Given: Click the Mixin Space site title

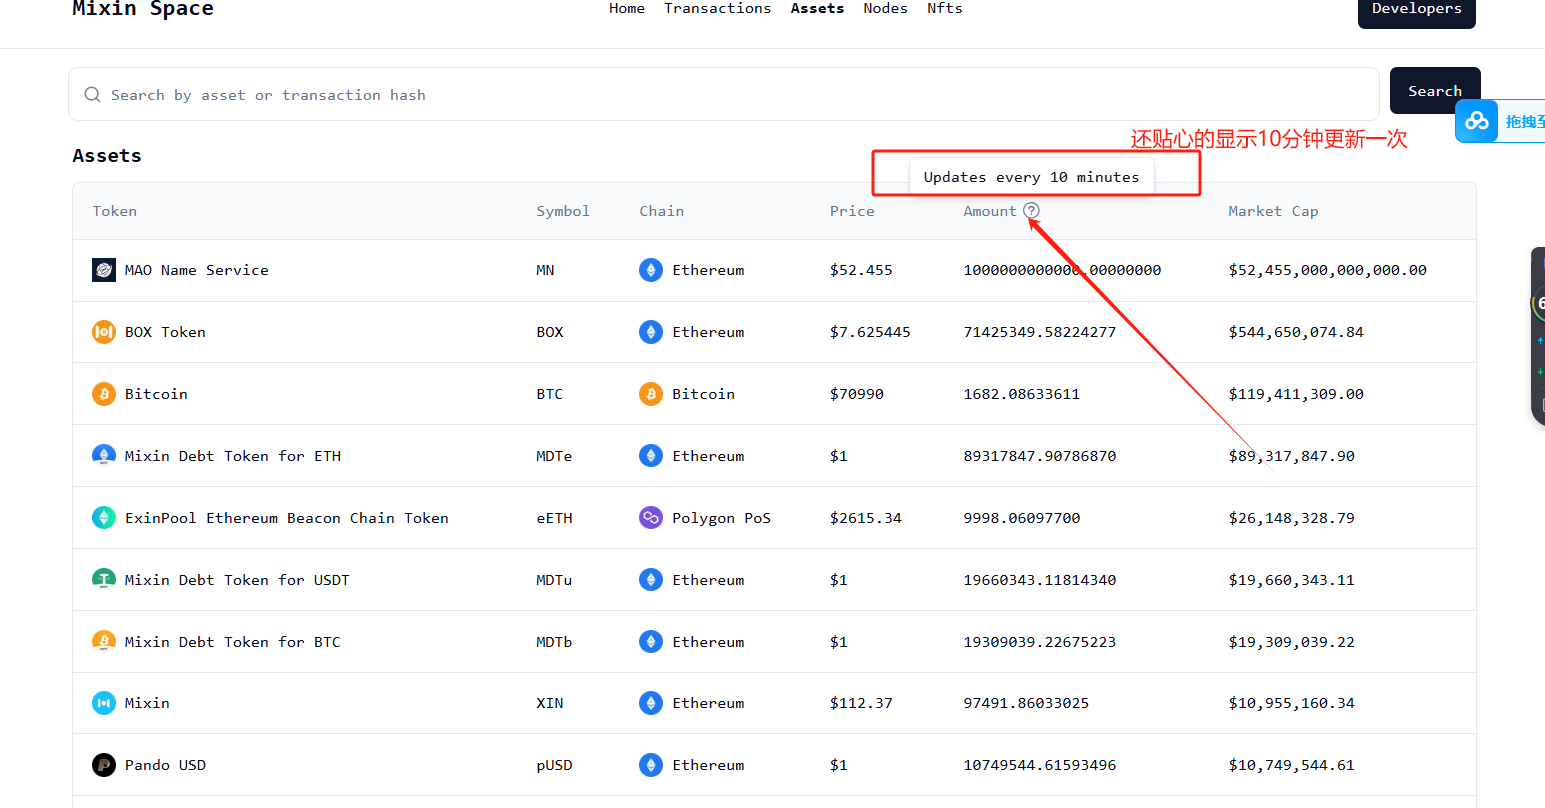Looking at the screenshot, I should [x=143, y=9].
